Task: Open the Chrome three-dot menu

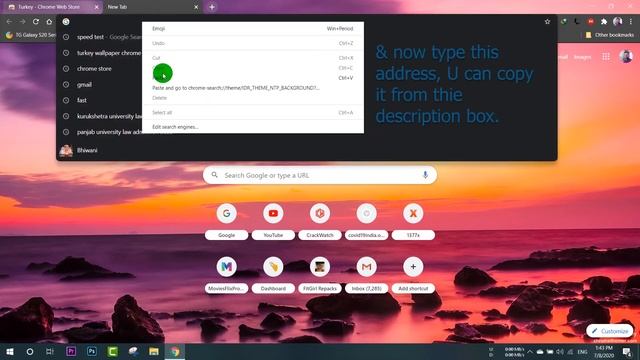Action: (x=631, y=22)
